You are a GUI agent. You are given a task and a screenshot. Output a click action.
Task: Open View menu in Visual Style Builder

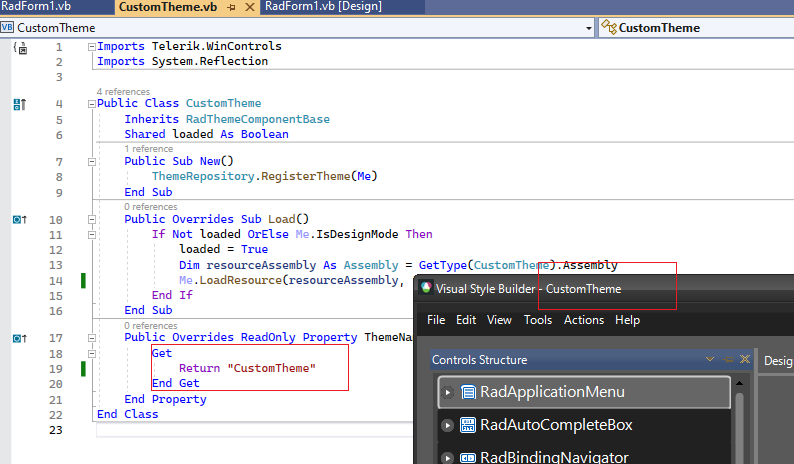[499, 320]
